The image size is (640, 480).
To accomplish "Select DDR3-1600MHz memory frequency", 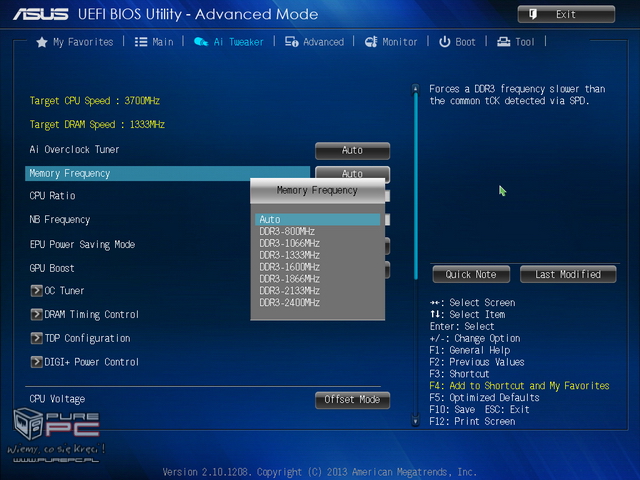I will coord(289,267).
